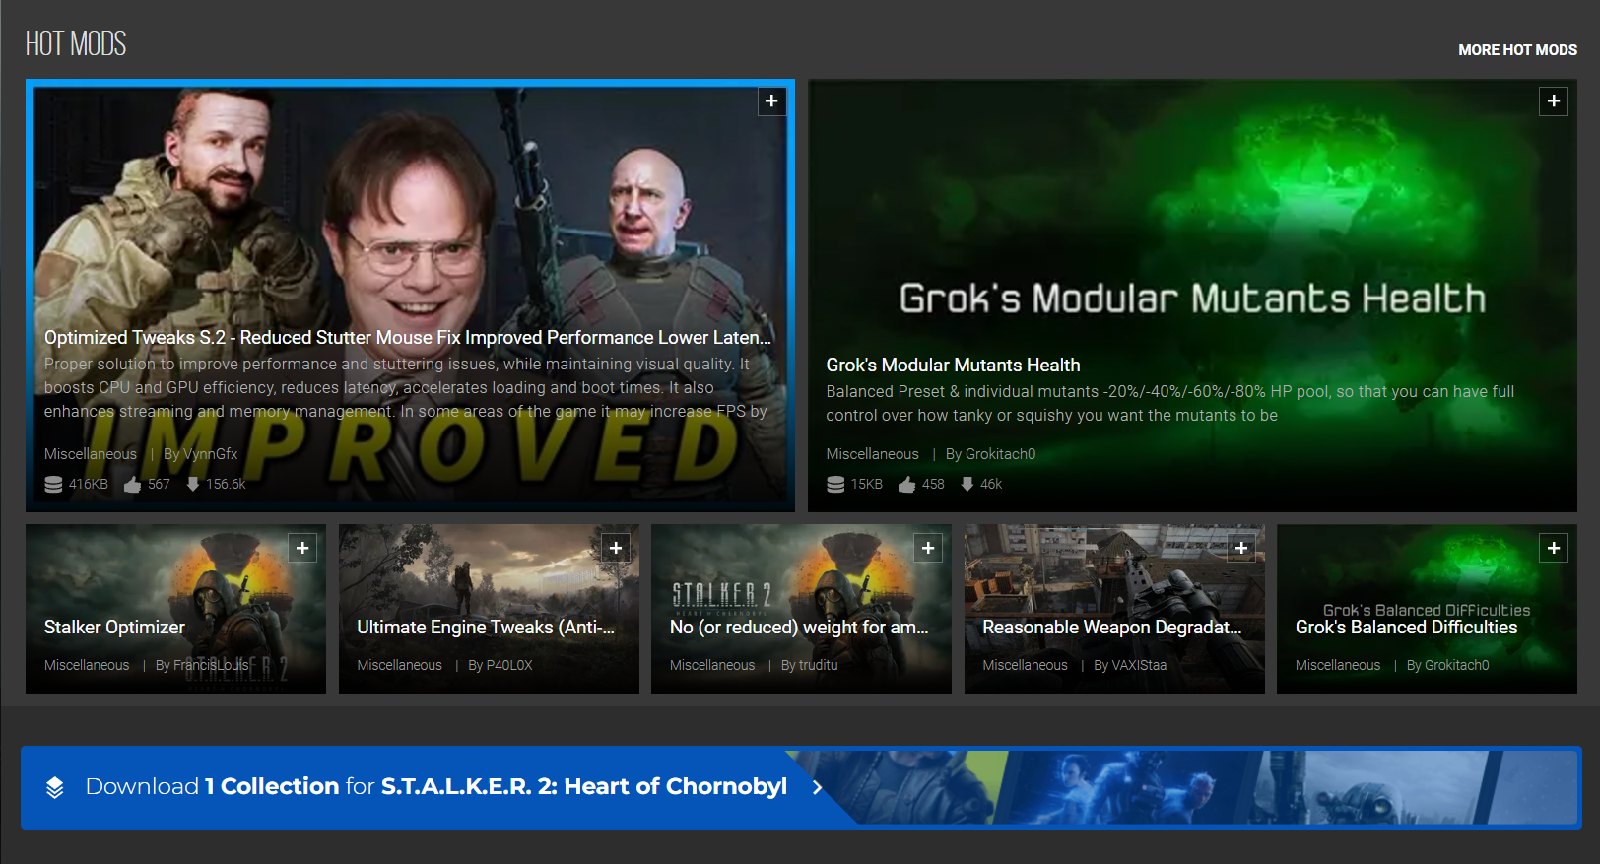Image resolution: width=1600 pixels, height=864 pixels.
Task: Click the plus icon on Optimized Tweaks card
Action: click(x=771, y=101)
